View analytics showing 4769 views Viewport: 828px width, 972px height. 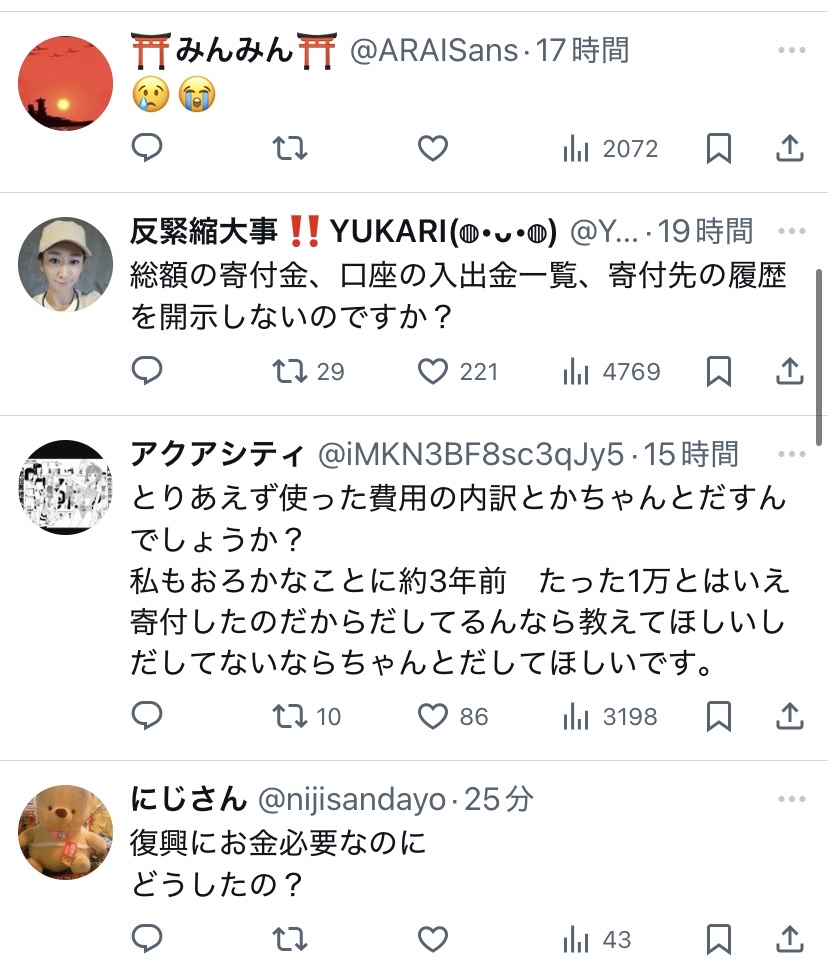pos(611,372)
